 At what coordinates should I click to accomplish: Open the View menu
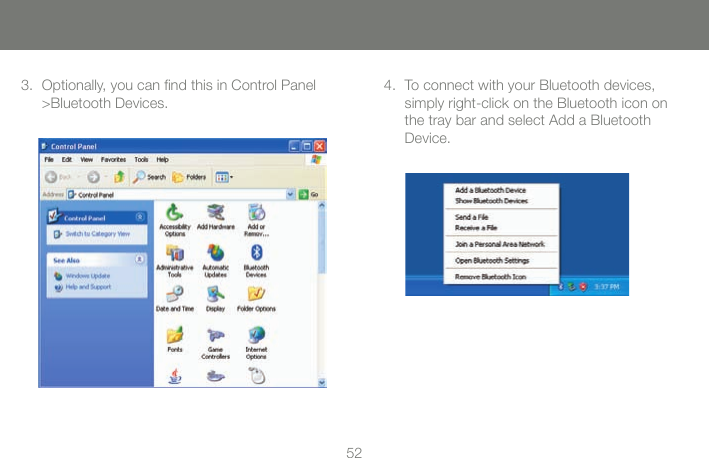(86, 160)
